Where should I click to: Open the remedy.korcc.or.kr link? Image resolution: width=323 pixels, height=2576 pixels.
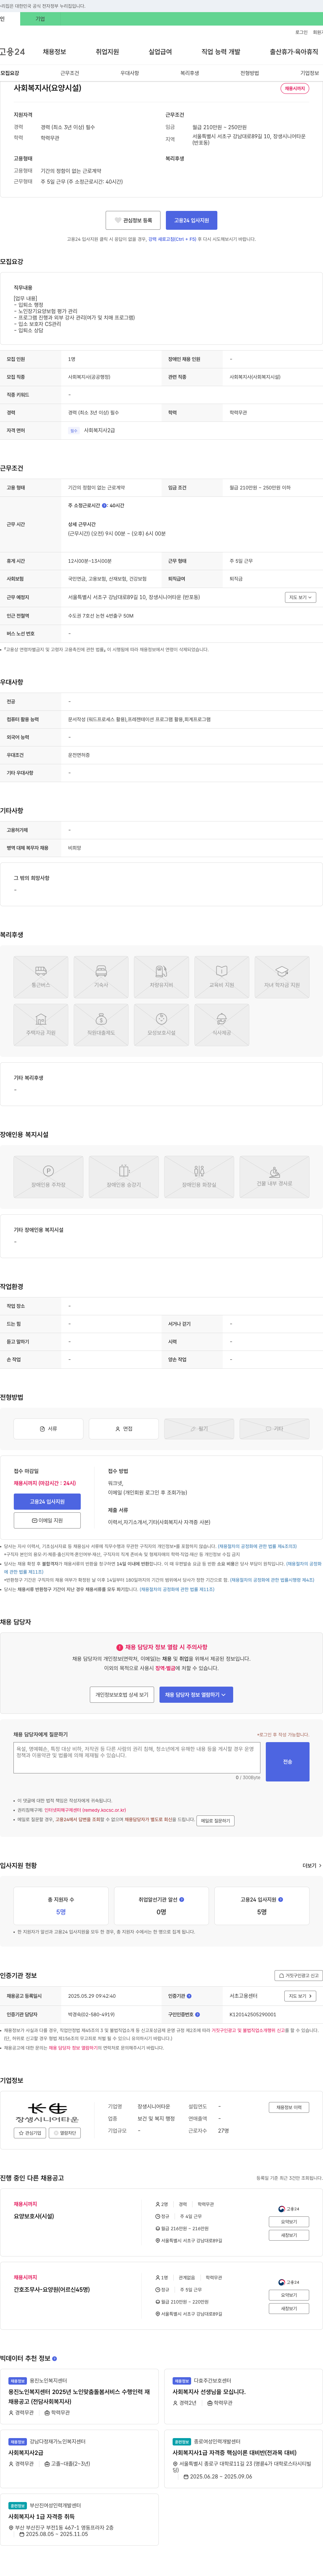tap(85, 1810)
